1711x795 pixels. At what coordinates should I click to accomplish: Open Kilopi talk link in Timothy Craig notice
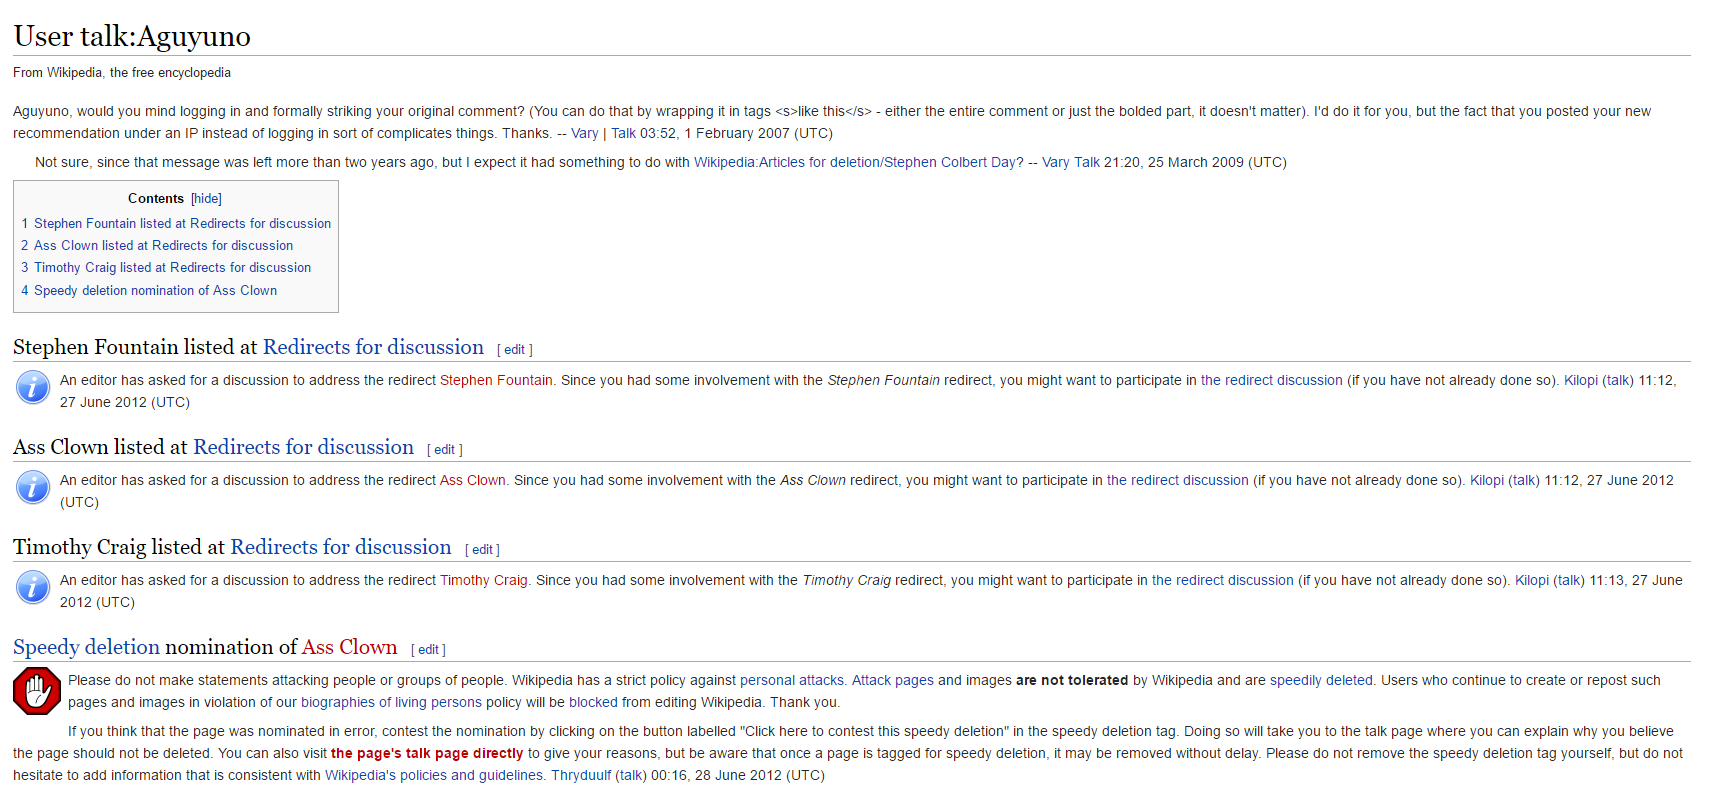pos(1569,580)
